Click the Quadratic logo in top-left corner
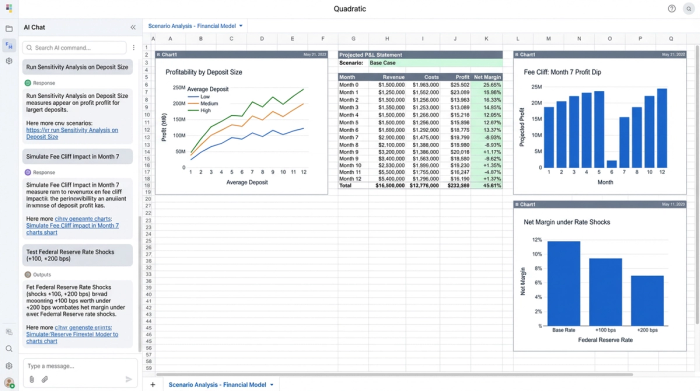 (9, 8)
